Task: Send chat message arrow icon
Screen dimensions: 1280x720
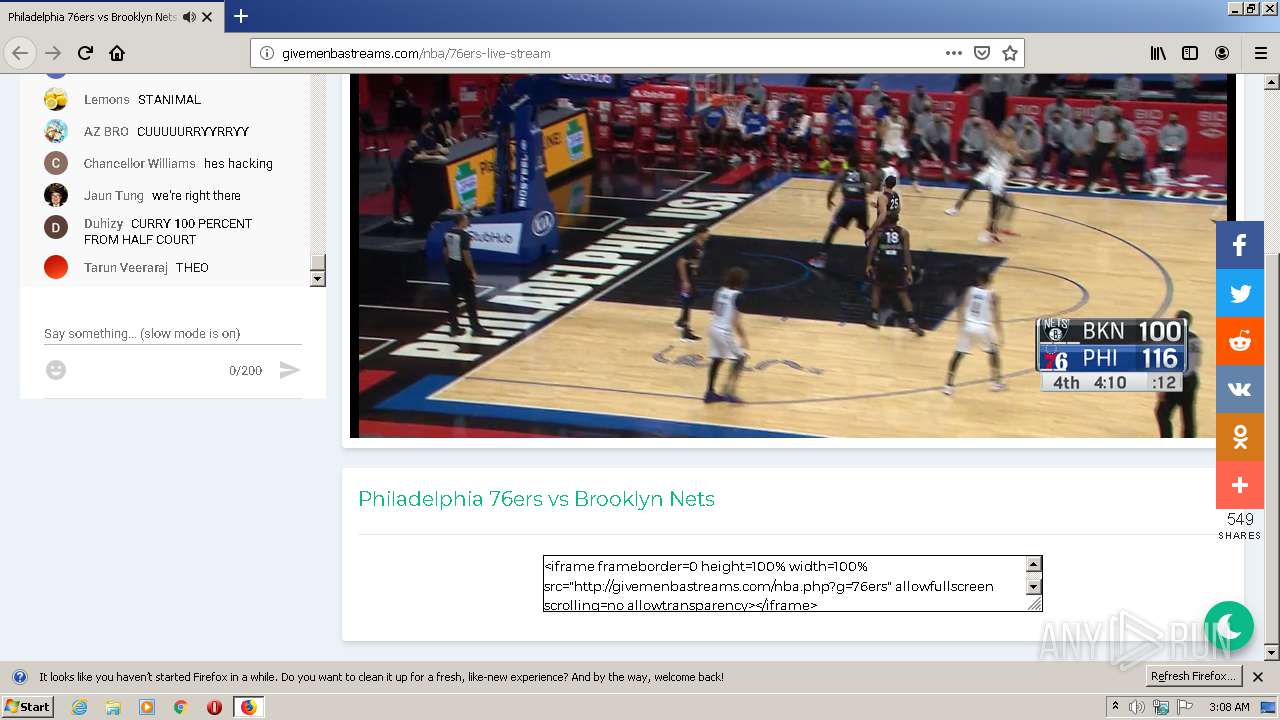Action: [289, 370]
